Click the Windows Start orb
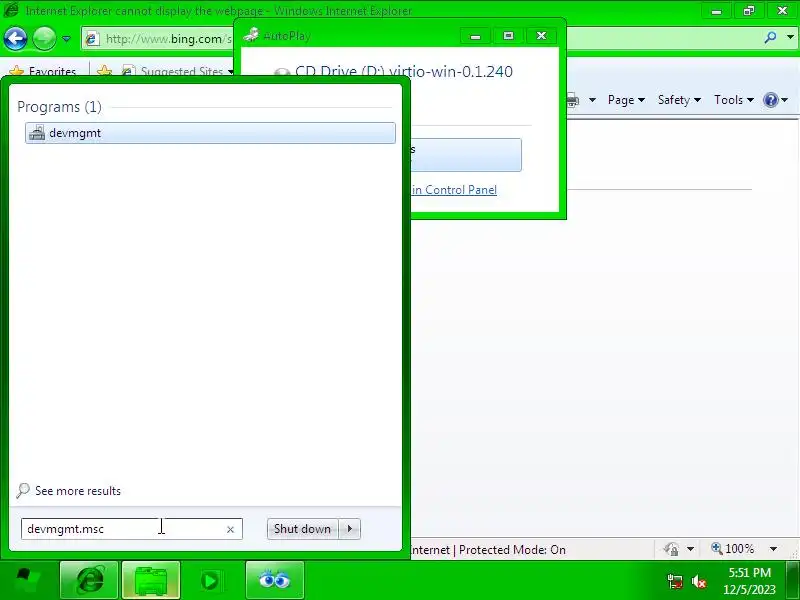 pyautogui.click(x=27, y=580)
